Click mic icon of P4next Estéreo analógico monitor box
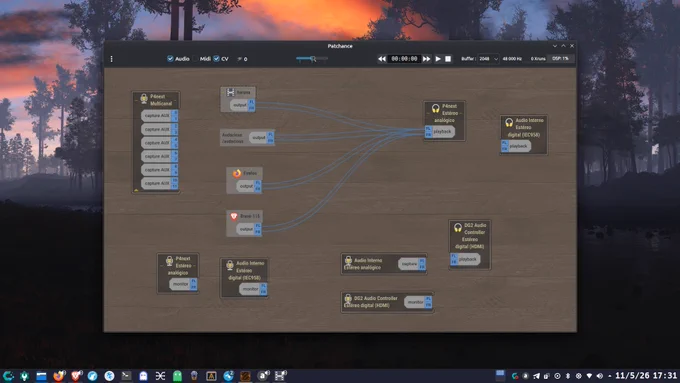Screen dimensions: 680x383 [169, 261]
